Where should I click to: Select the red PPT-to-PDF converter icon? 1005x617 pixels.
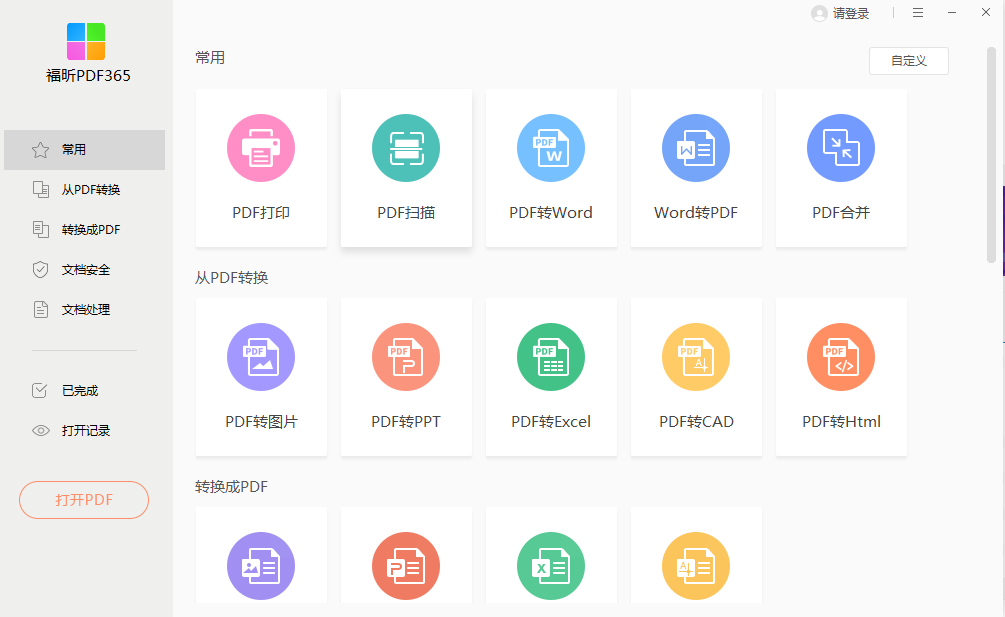(406, 566)
